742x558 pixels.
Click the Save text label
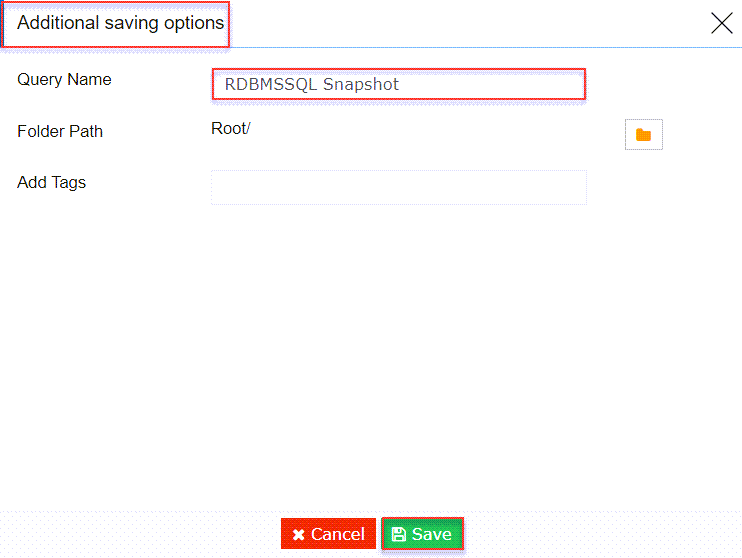click(x=432, y=534)
